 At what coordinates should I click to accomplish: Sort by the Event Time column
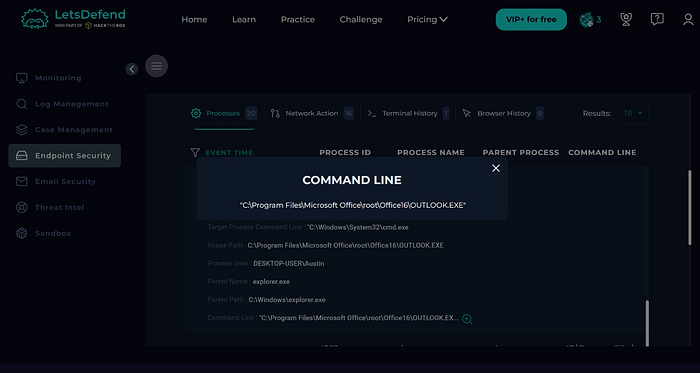pyautogui.click(x=229, y=153)
